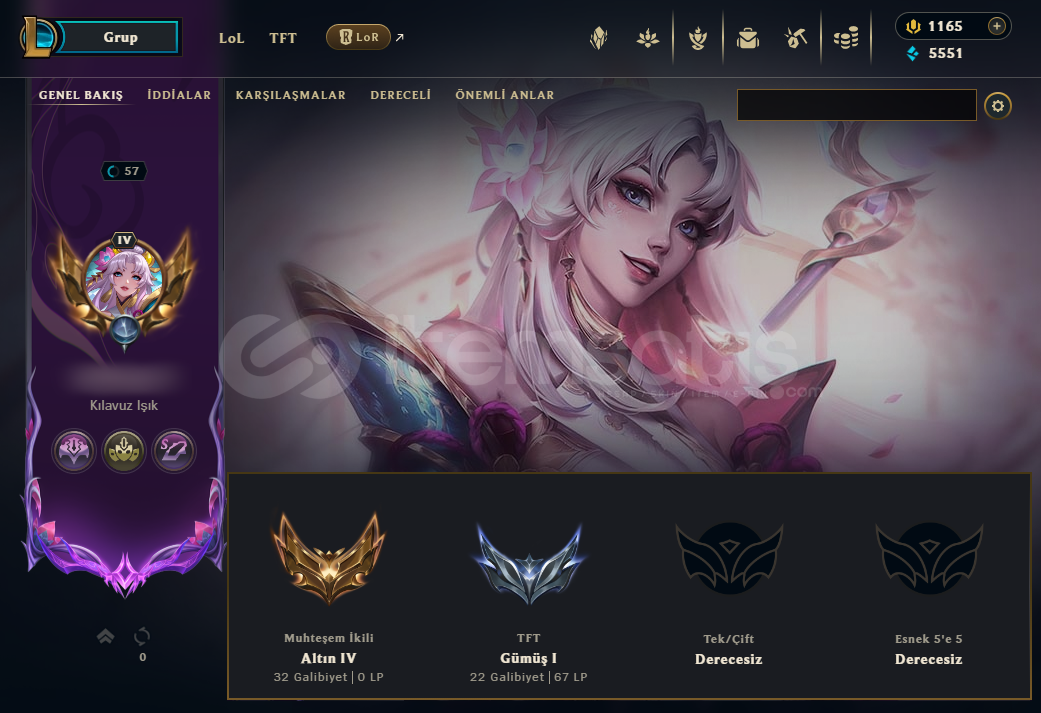The image size is (1041, 713).
Task: Click the Altın IV rank emblem
Action: click(x=329, y=558)
